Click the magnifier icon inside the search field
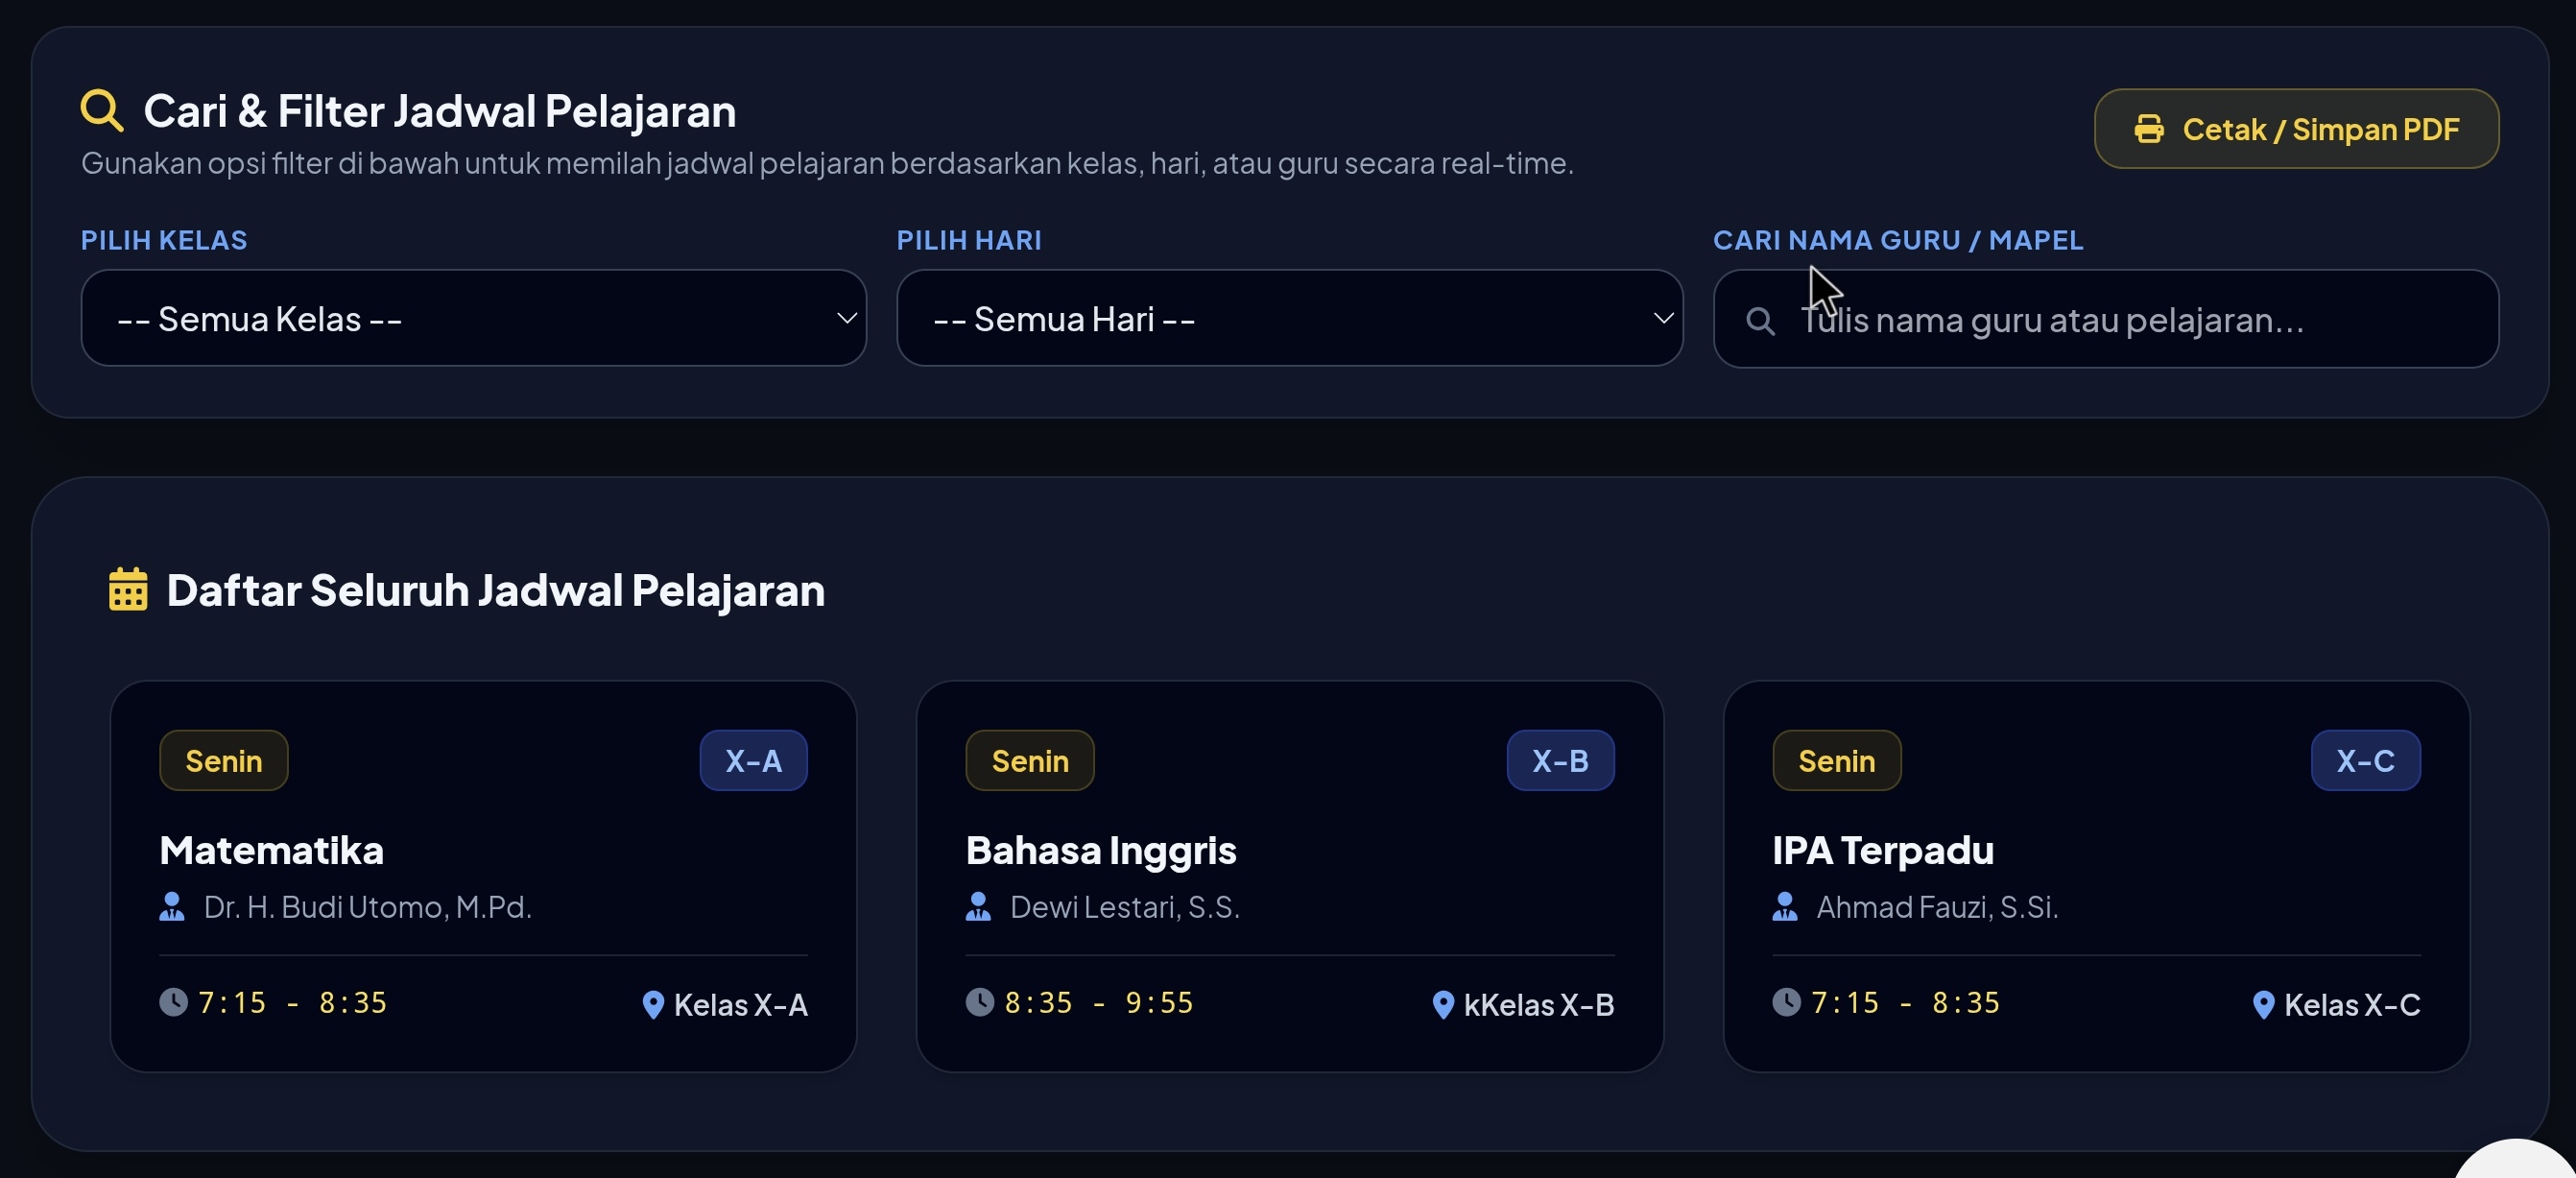Image resolution: width=2576 pixels, height=1178 pixels. coord(1760,321)
